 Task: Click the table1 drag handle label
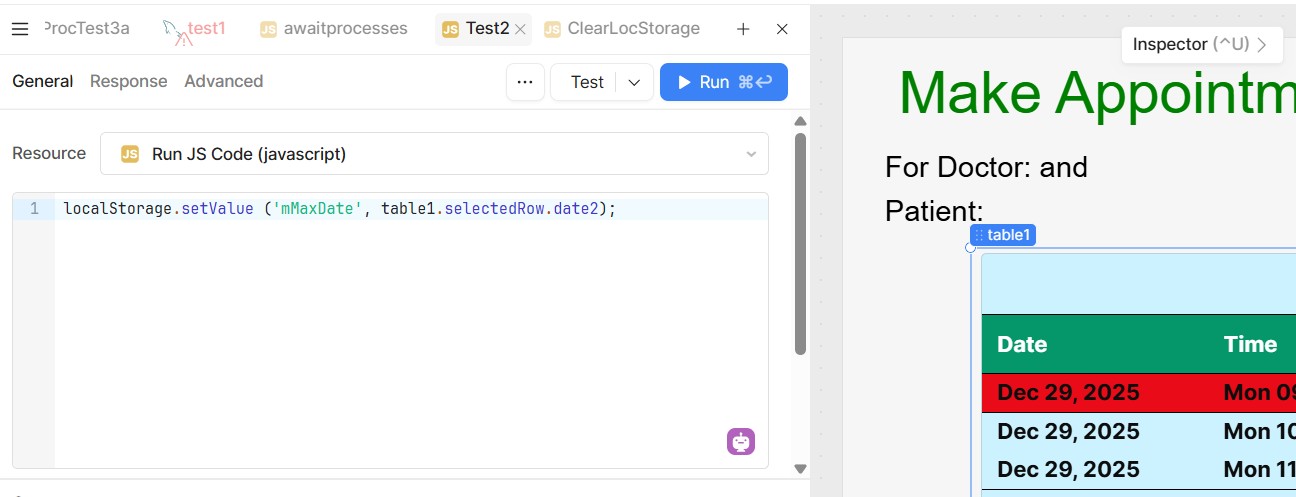tap(1002, 235)
